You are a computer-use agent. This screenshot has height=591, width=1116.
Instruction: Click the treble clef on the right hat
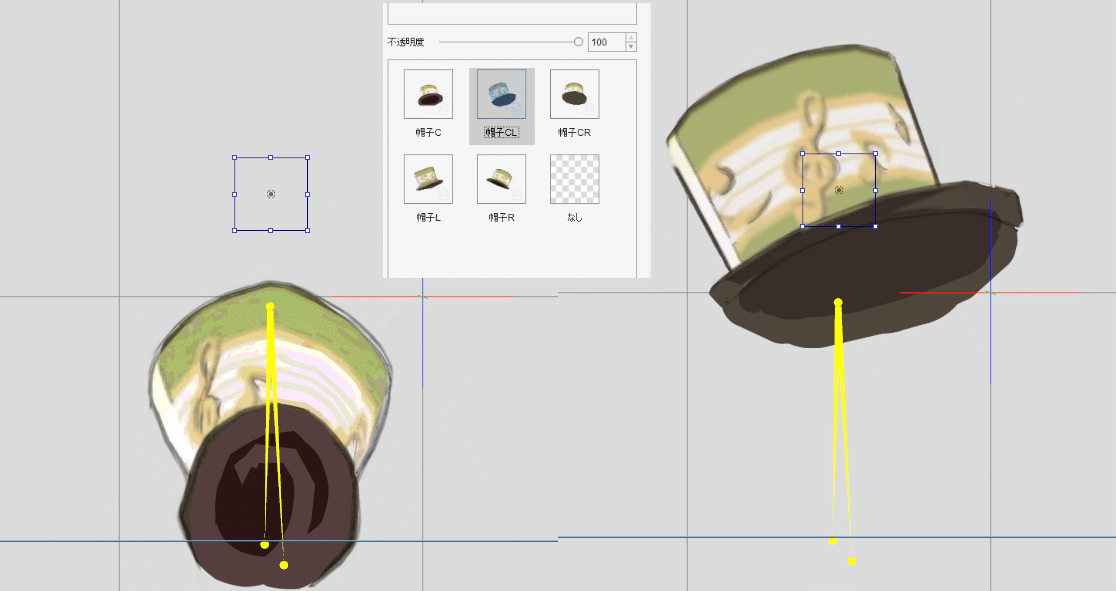pyautogui.click(x=815, y=153)
